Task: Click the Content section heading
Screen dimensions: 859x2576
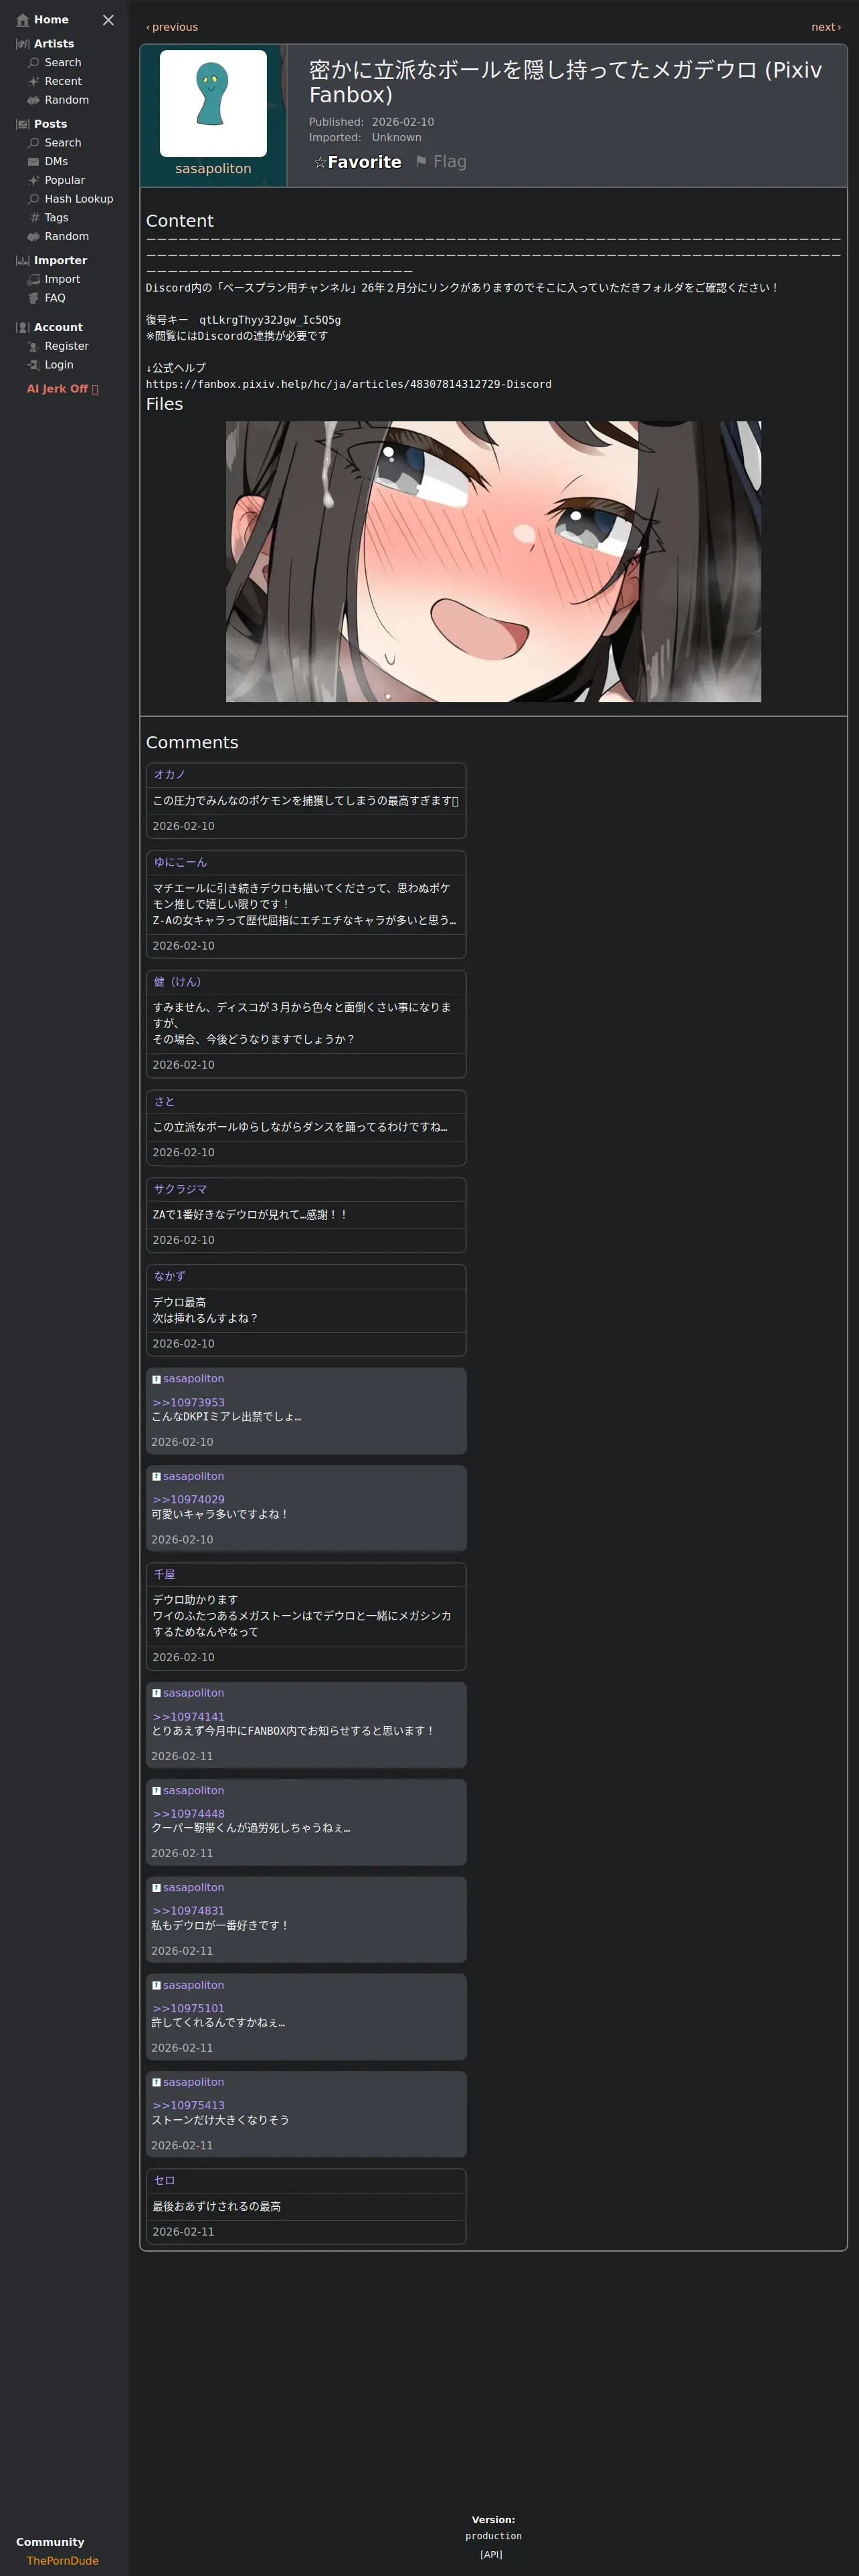Action: click(180, 221)
